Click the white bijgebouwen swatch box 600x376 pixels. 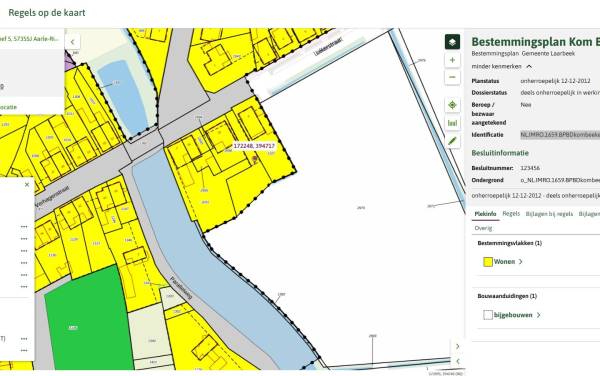(488, 315)
